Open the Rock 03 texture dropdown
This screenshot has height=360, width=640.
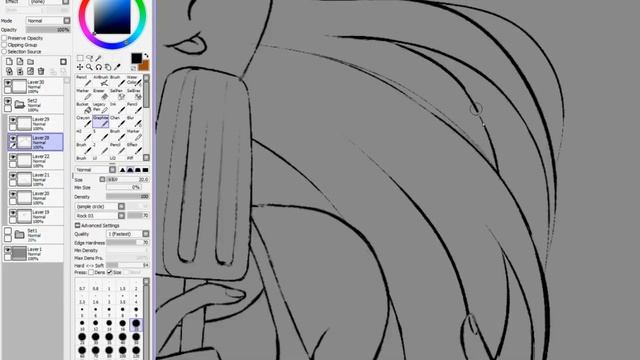pos(100,216)
